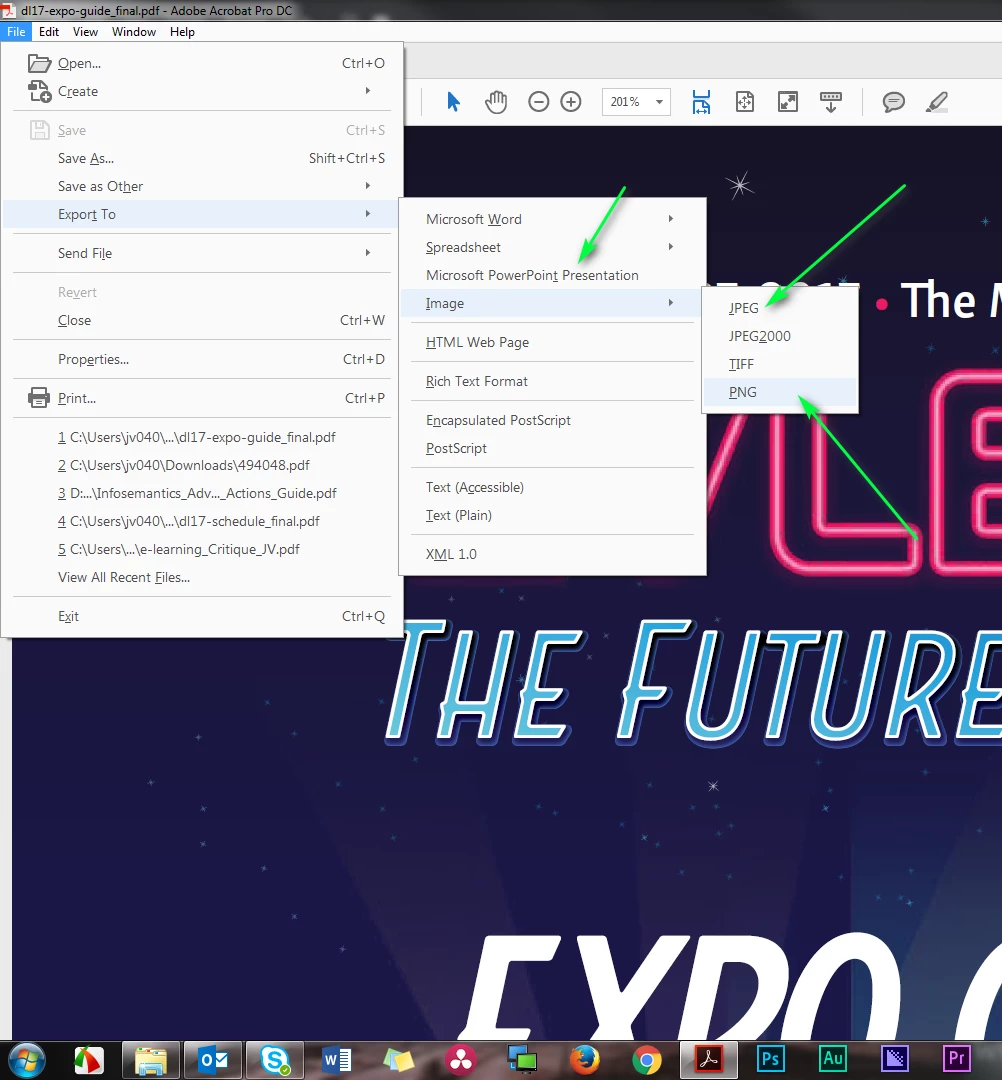The height and width of the screenshot is (1080, 1002).
Task: Expand the Save as Other submenu
Action: [201, 187]
